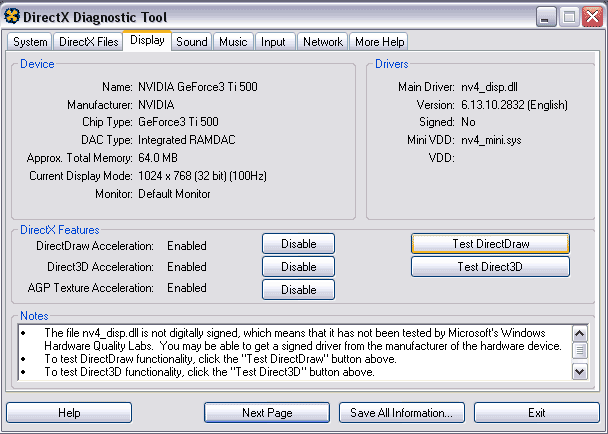This screenshot has height=434, width=608.
Task: Switch to the System tab
Action: [x=30, y=42]
